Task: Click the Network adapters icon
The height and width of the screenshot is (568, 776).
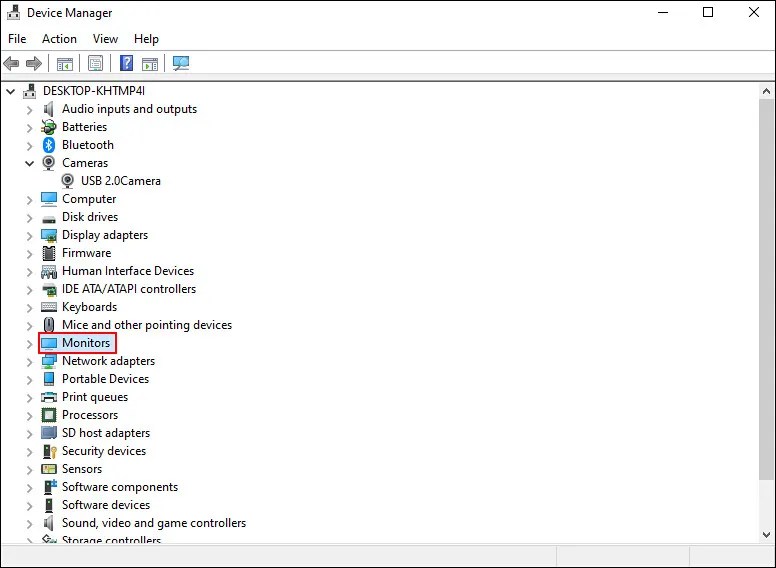Action: click(48, 361)
